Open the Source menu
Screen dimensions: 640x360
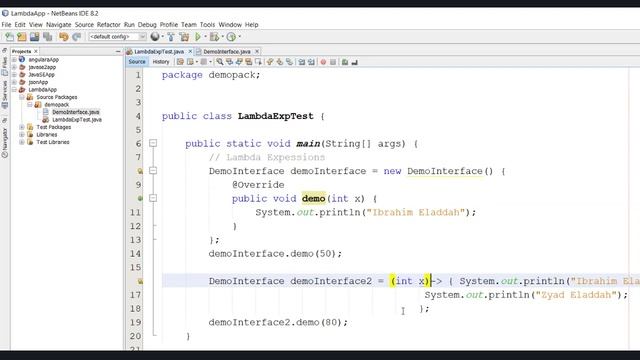coord(84,24)
